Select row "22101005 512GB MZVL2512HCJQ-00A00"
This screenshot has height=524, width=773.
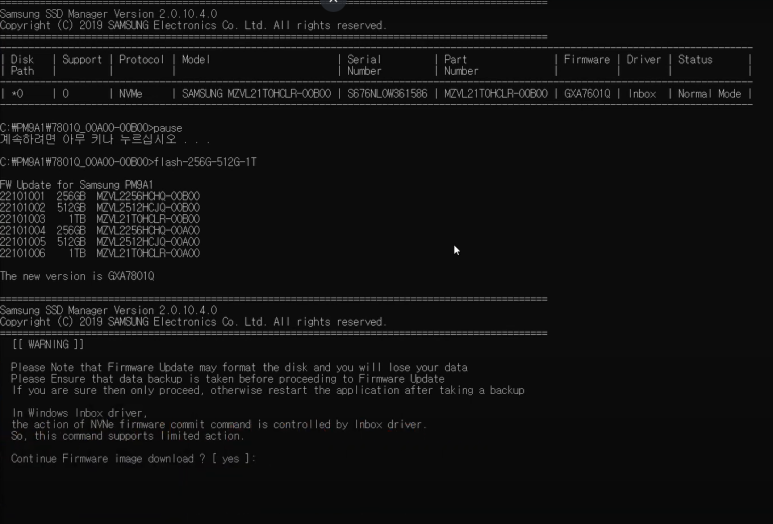[100, 242]
